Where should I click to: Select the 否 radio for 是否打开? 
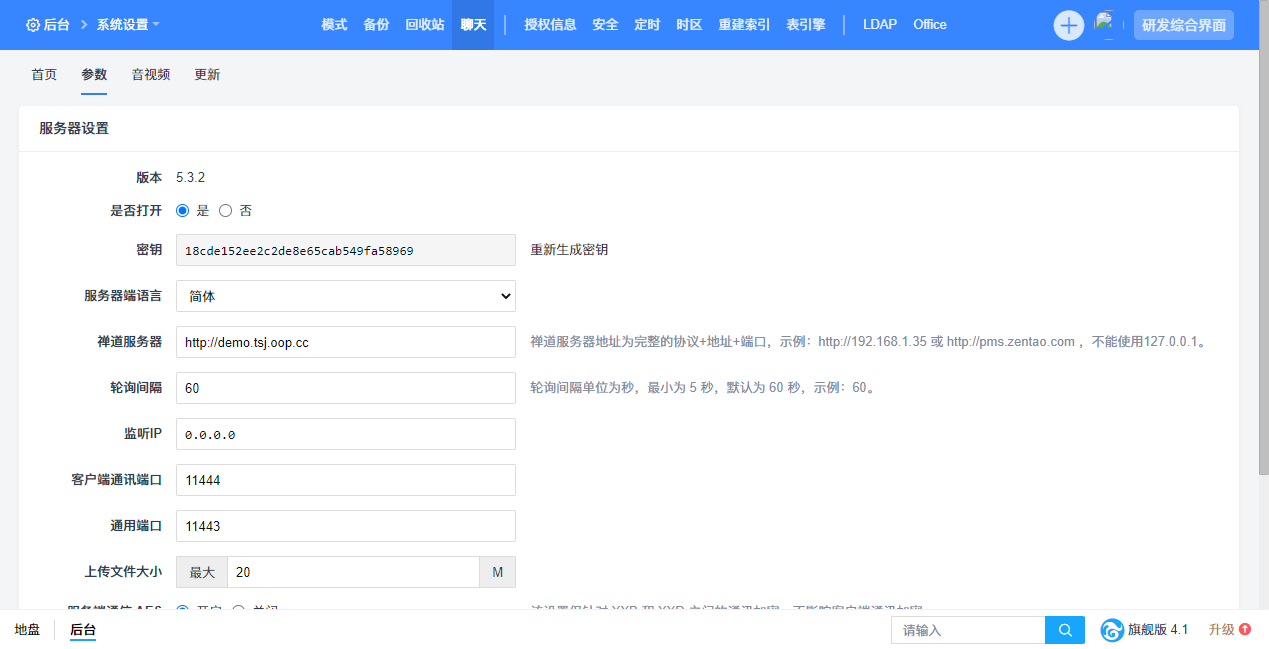click(x=225, y=211)
